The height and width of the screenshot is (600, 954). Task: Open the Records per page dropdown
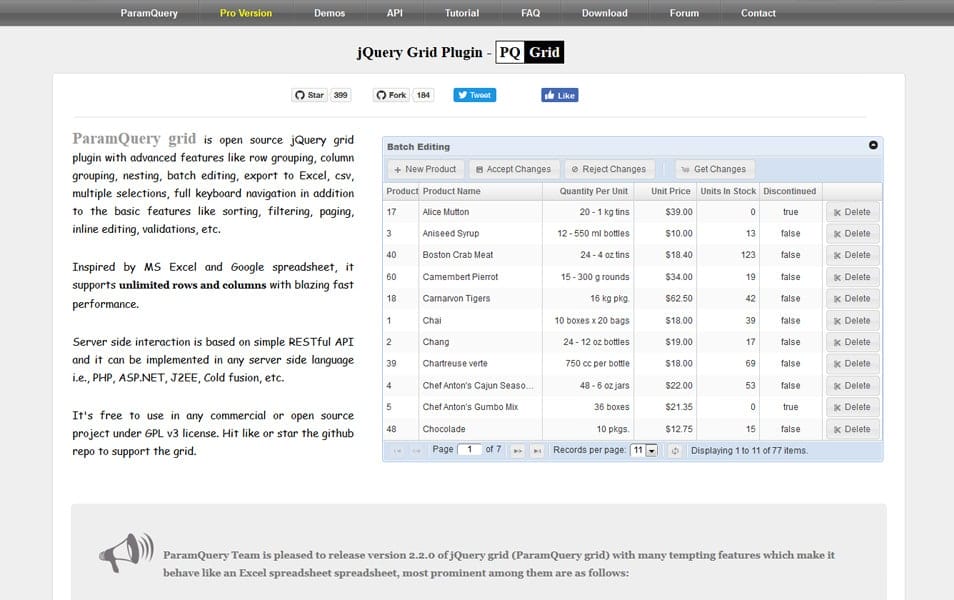click(644, 450)
